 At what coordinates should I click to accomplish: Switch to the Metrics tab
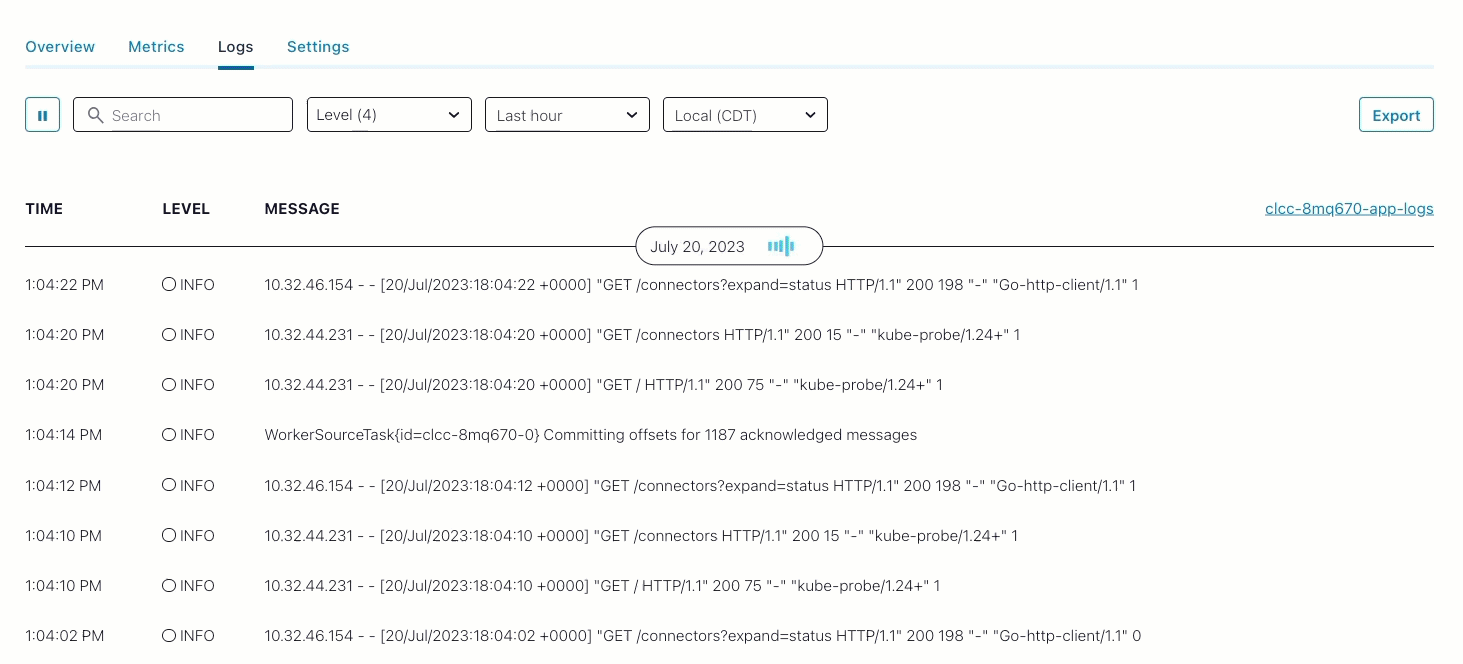point(156,46)
